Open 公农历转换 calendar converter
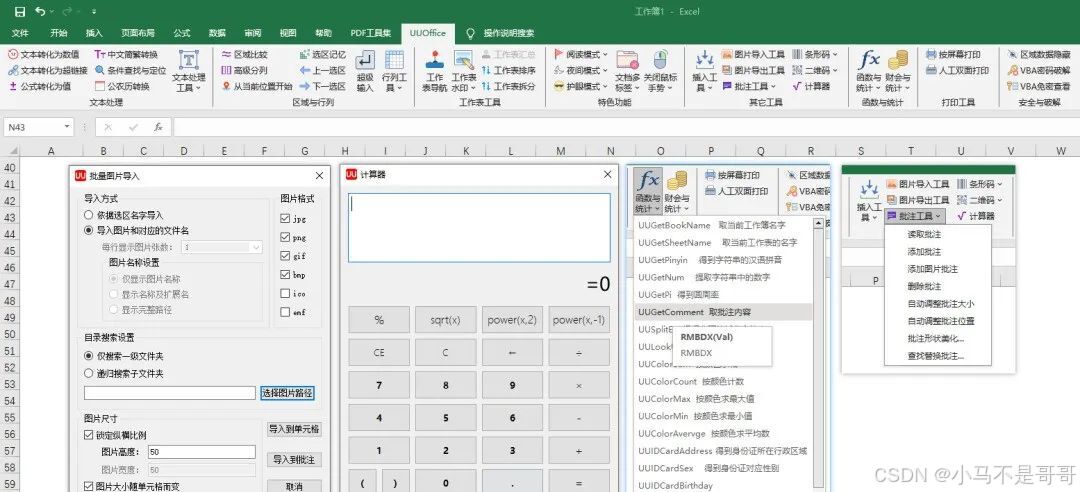The image size is (1080, 492). pyautogui.click(x=122, y=86)
